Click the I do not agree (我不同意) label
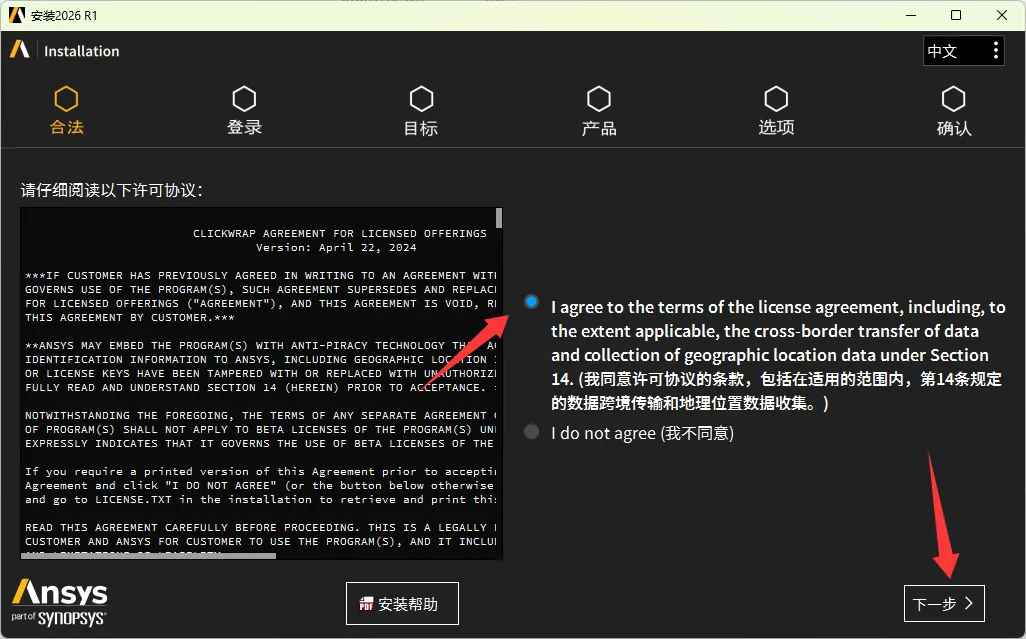The height and width of the screenshot is (639, 1026). point(642,433)
